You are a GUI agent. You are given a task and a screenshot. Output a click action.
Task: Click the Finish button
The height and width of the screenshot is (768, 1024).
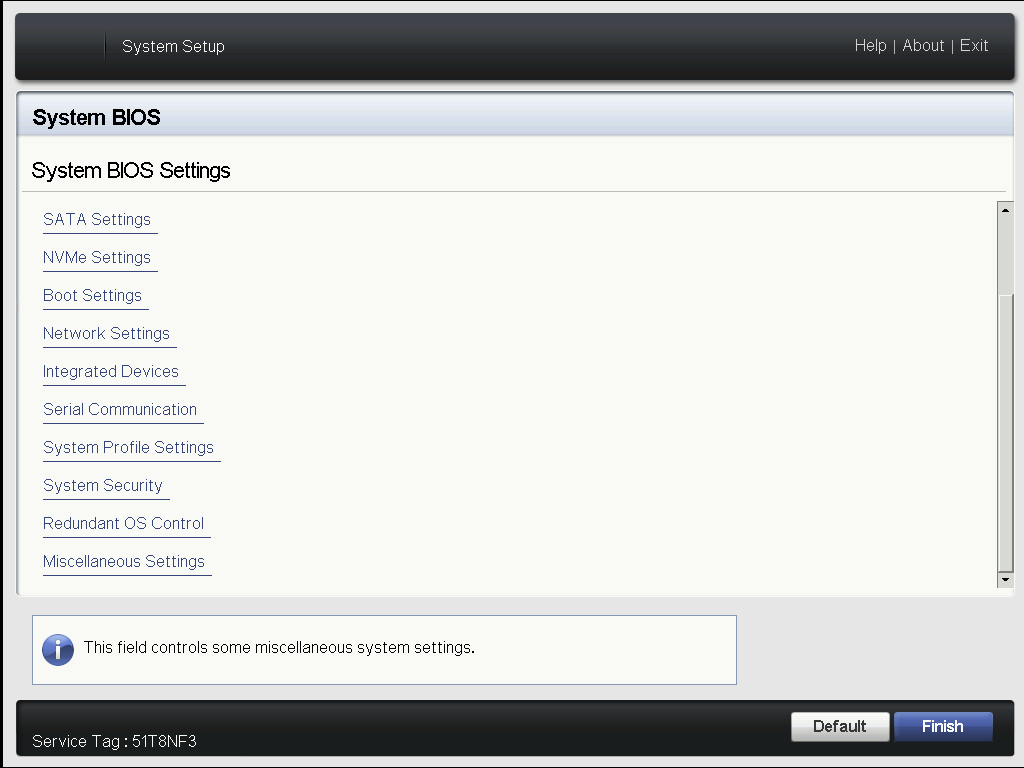(x=943, y=726)
